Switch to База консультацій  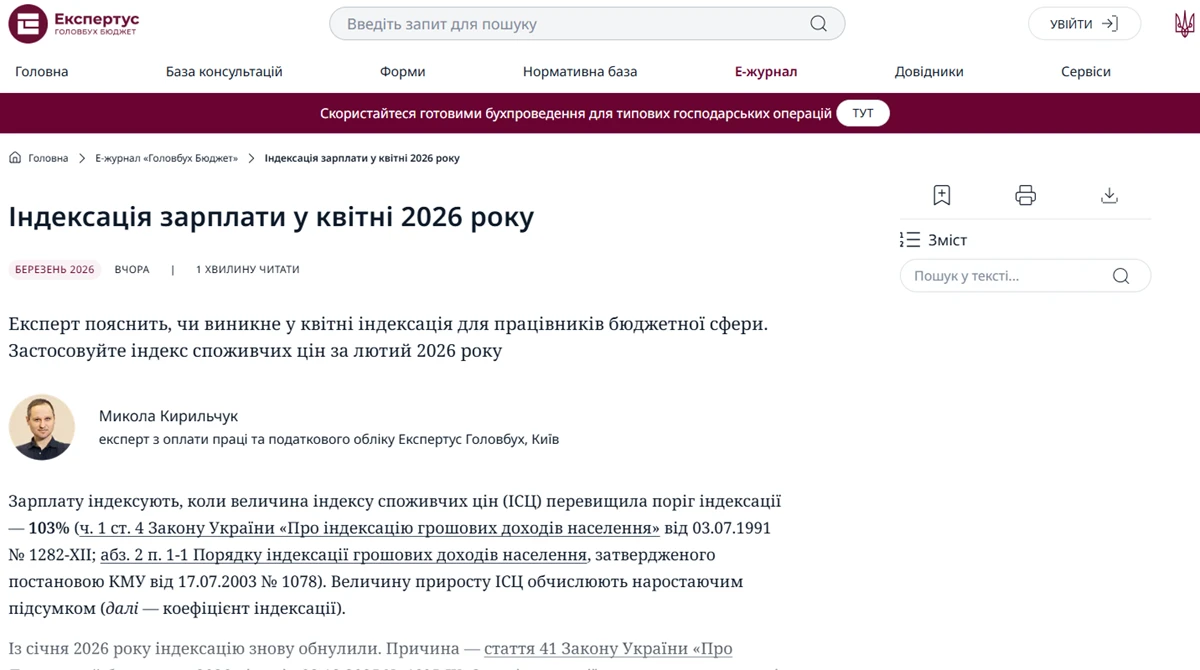point(224,71)
